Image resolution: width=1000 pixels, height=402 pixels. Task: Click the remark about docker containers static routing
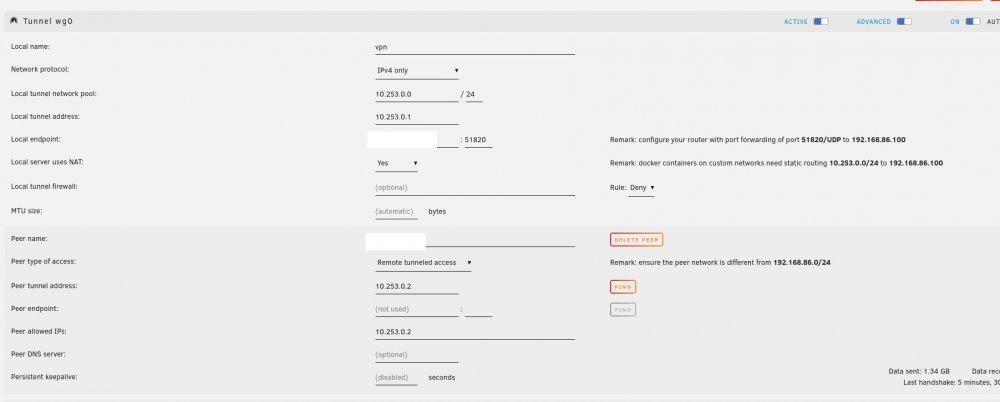(x=776, y=163)
